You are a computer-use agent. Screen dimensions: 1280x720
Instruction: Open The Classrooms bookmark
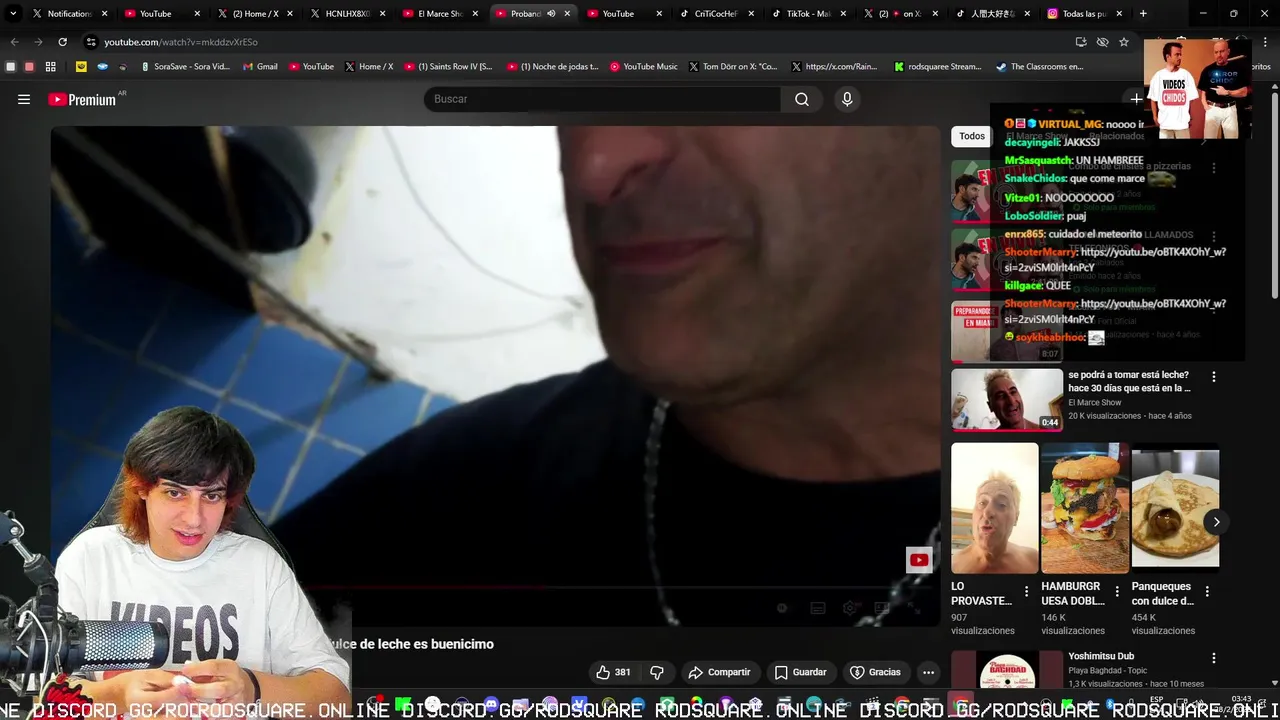(1040, 67)
